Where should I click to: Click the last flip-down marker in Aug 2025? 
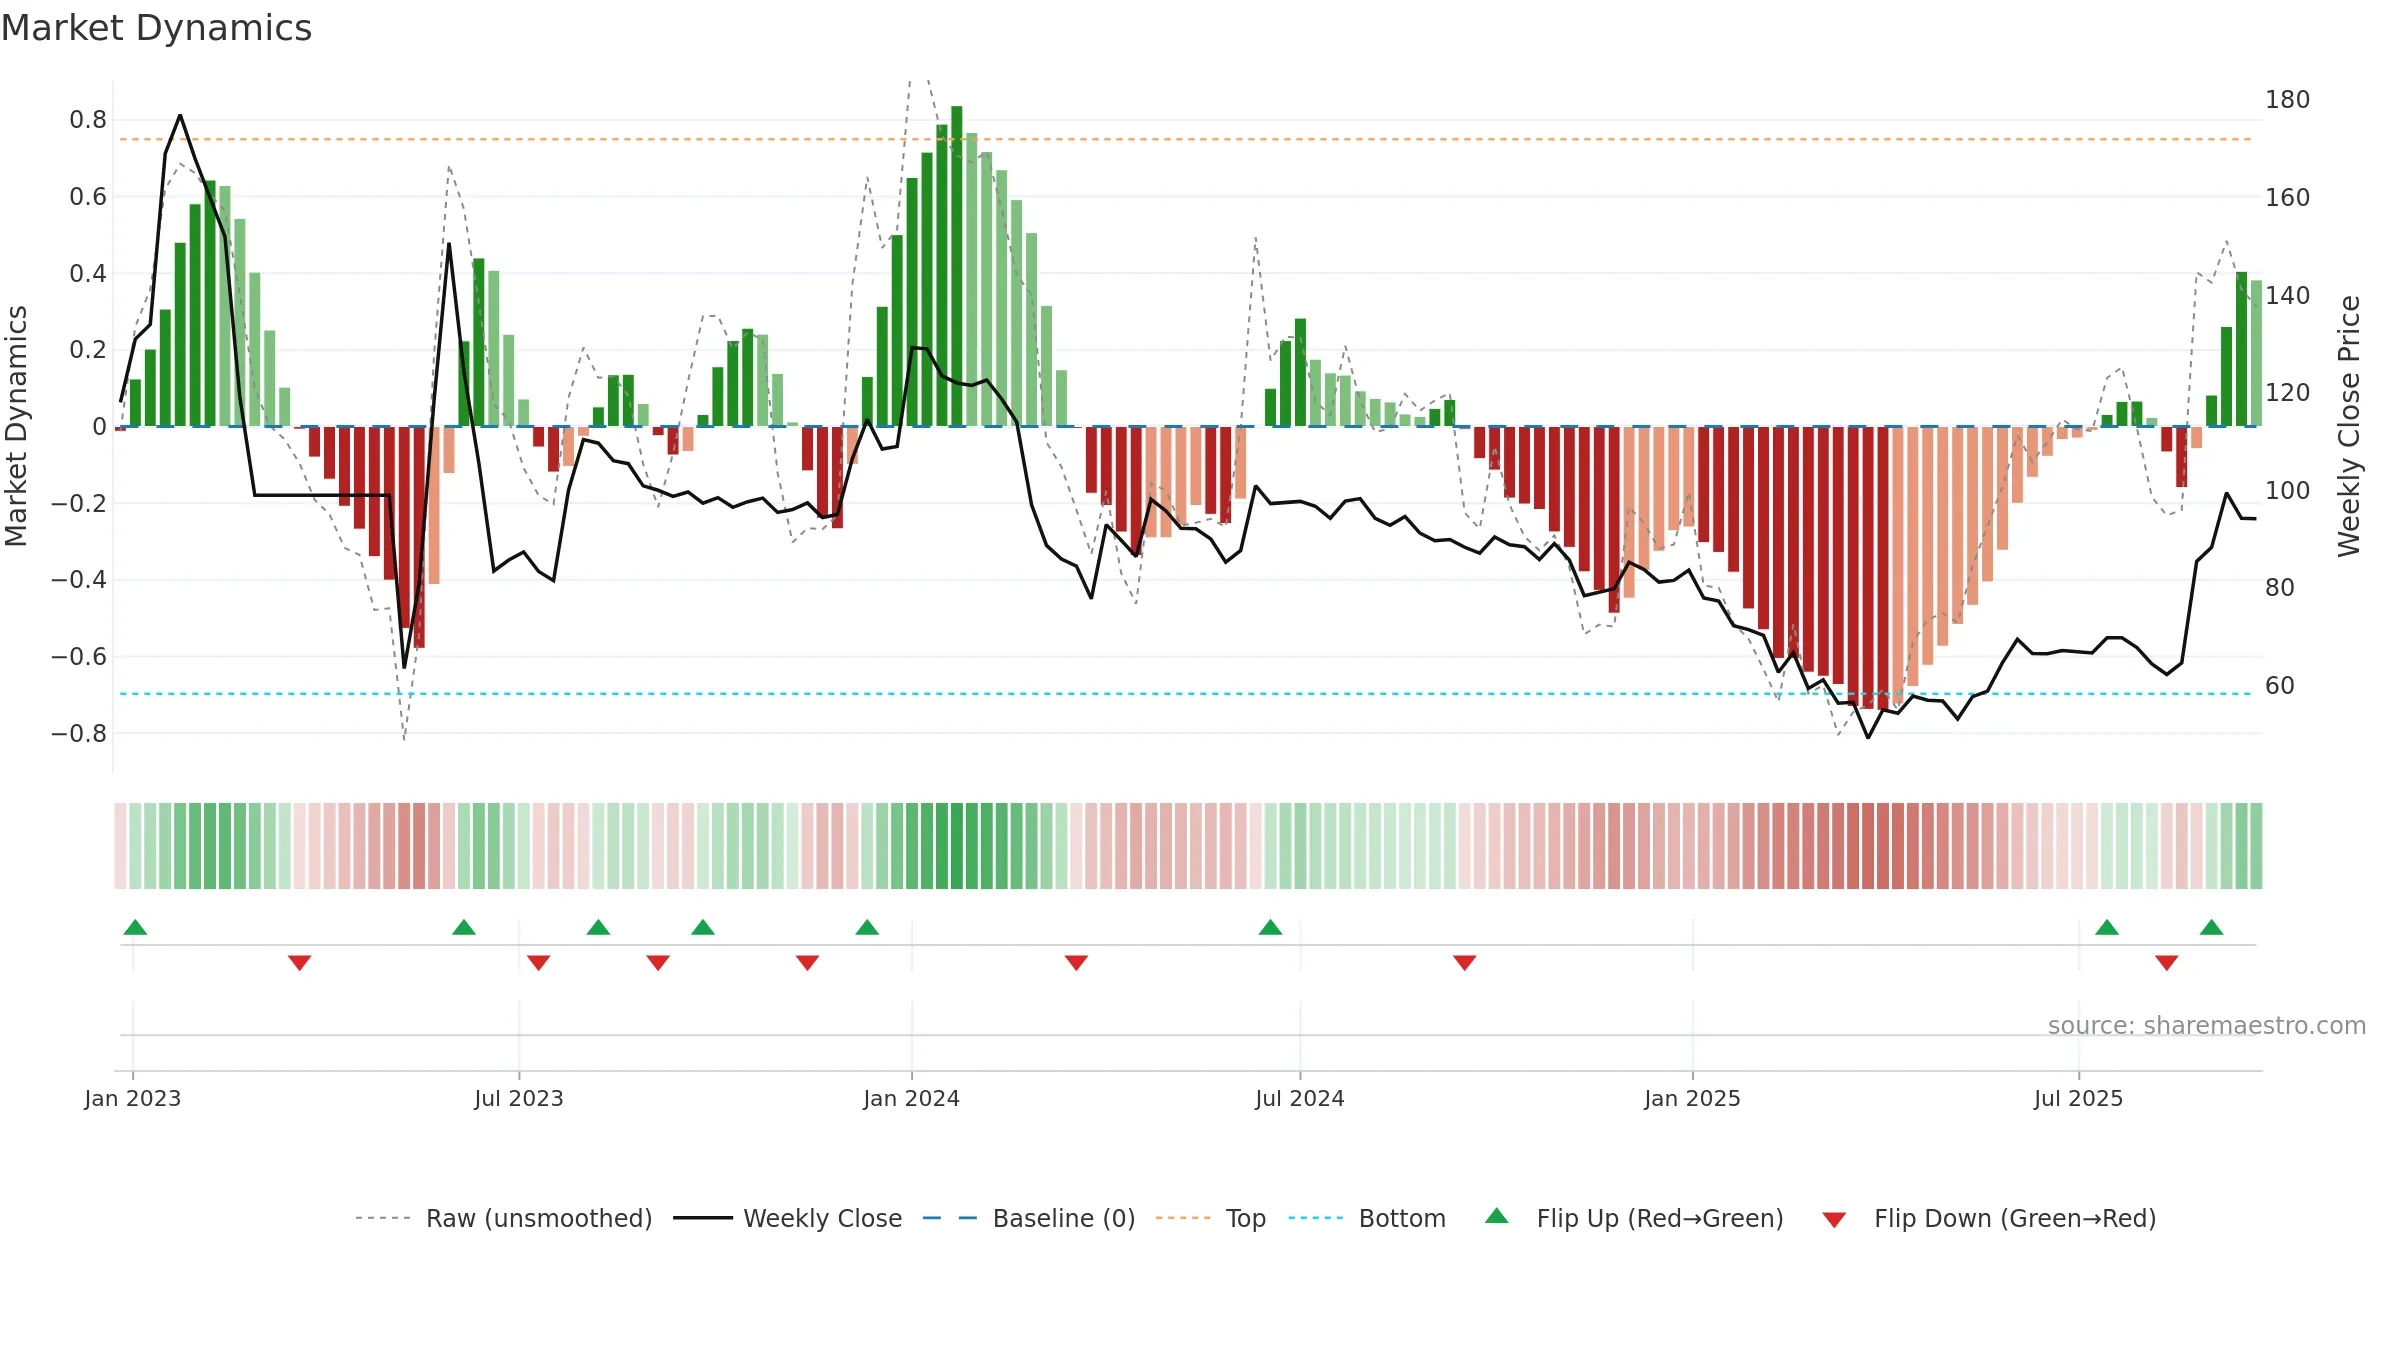coord(2167,963)
